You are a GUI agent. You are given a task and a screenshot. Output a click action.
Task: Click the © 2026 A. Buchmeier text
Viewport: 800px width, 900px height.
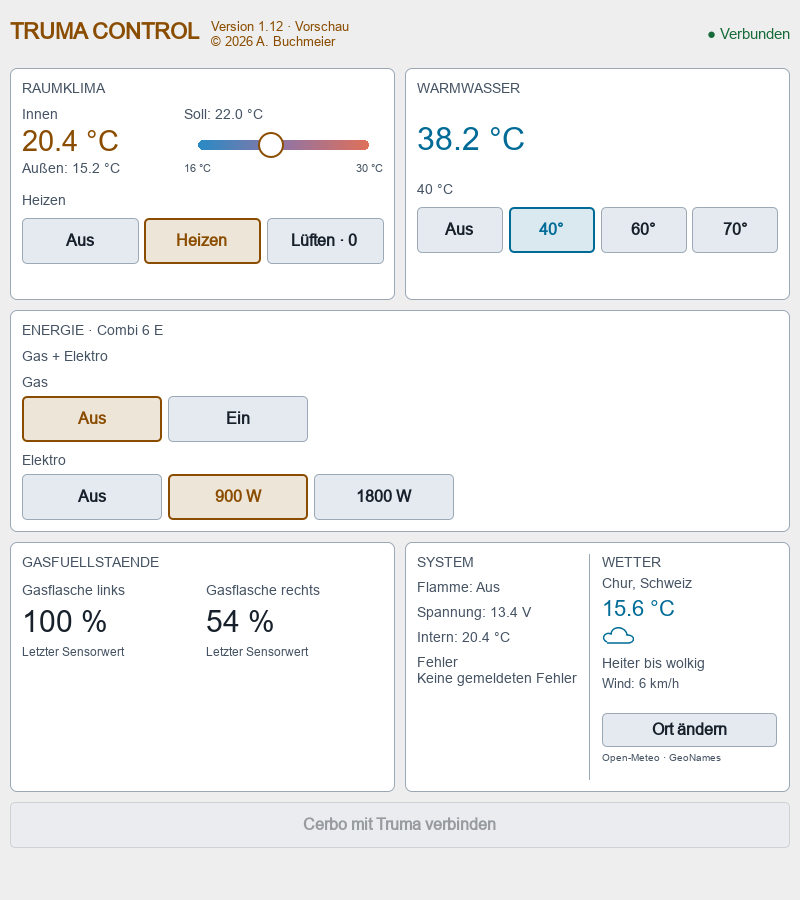click(x=273, y=42)
